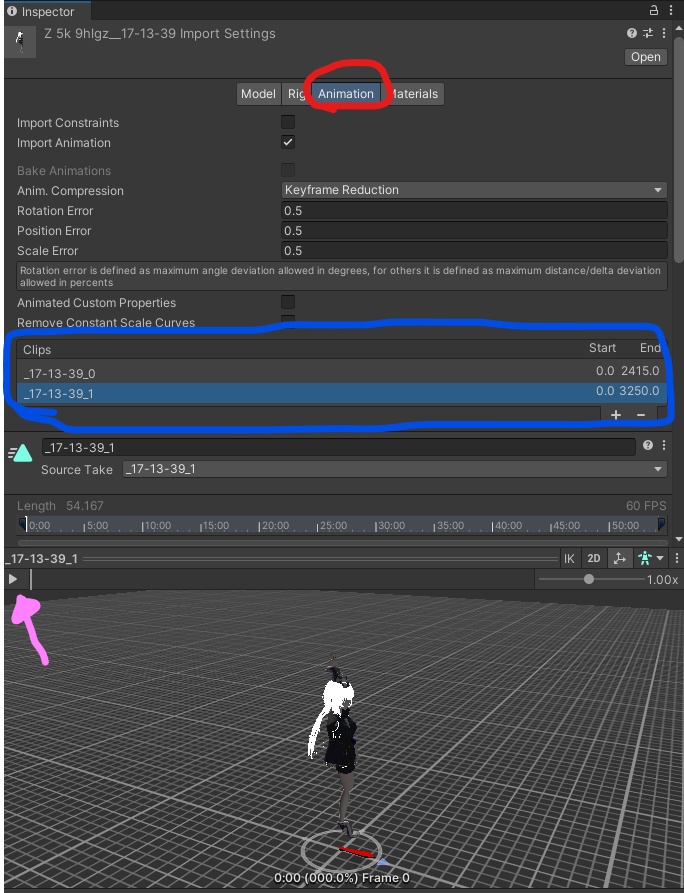Open import settings help reference
684x893 pixels.
tap(632, 33)
